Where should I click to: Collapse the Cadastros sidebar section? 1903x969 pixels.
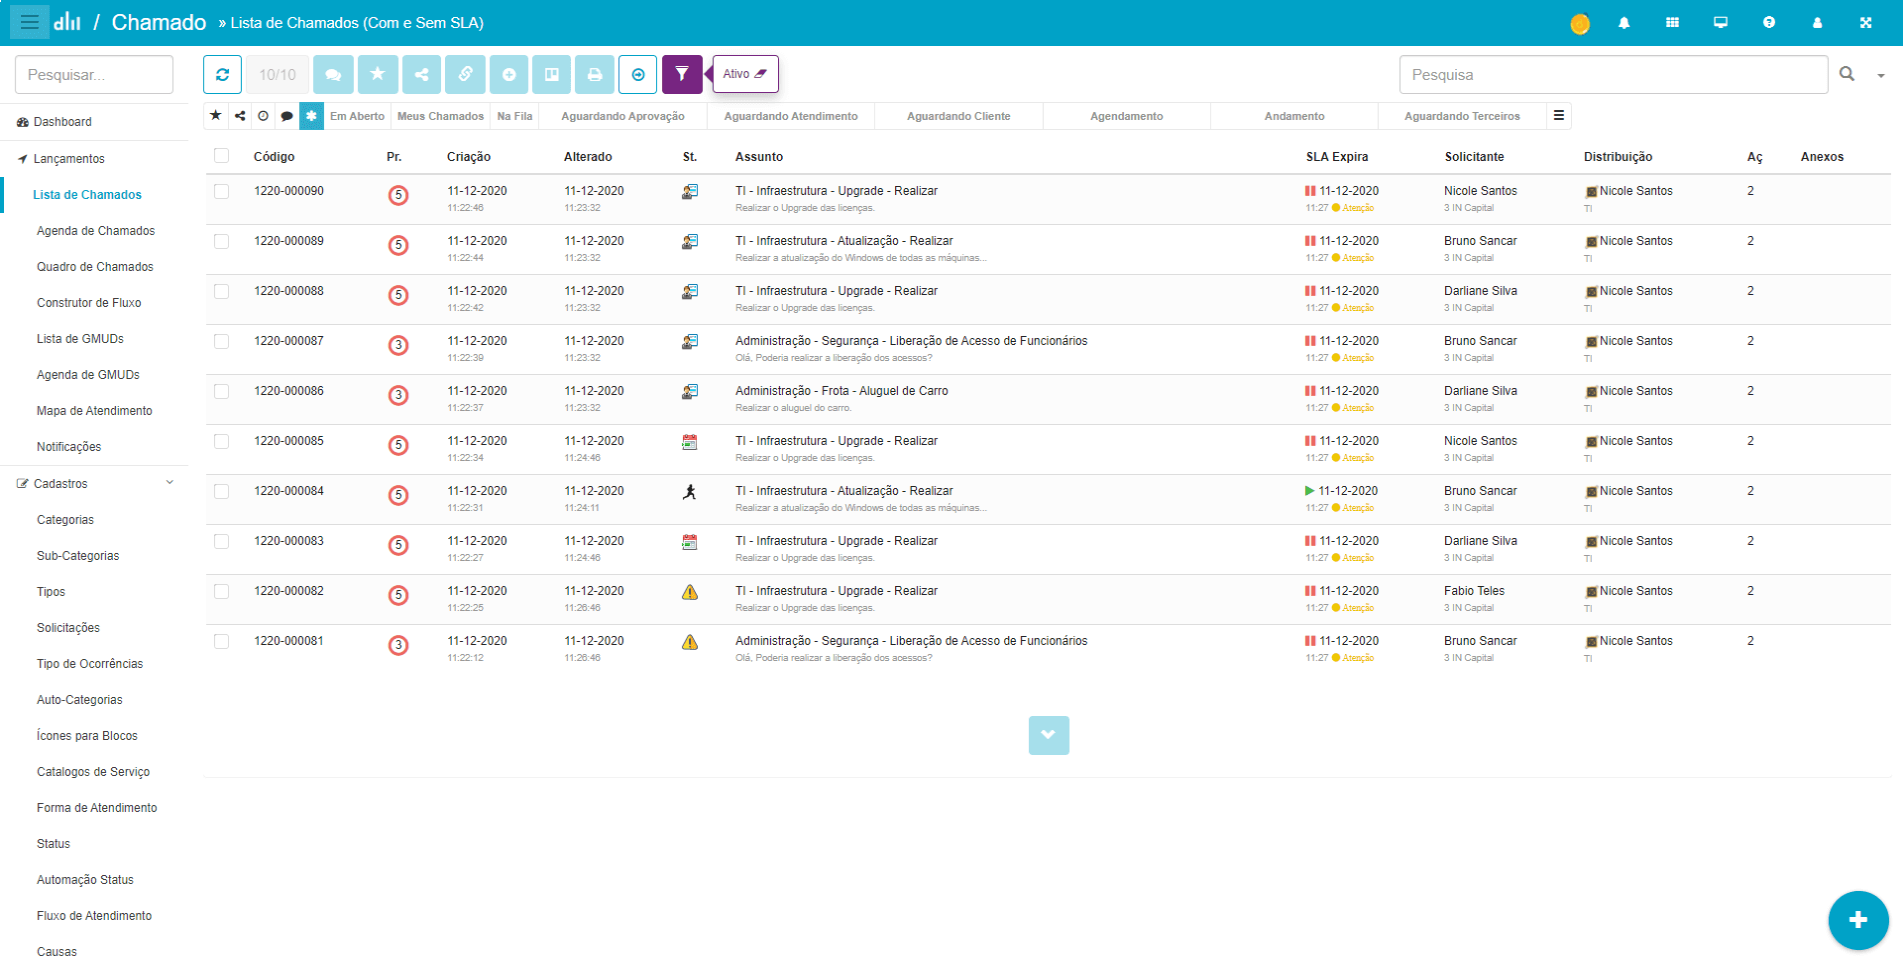[x=169, y=483]
